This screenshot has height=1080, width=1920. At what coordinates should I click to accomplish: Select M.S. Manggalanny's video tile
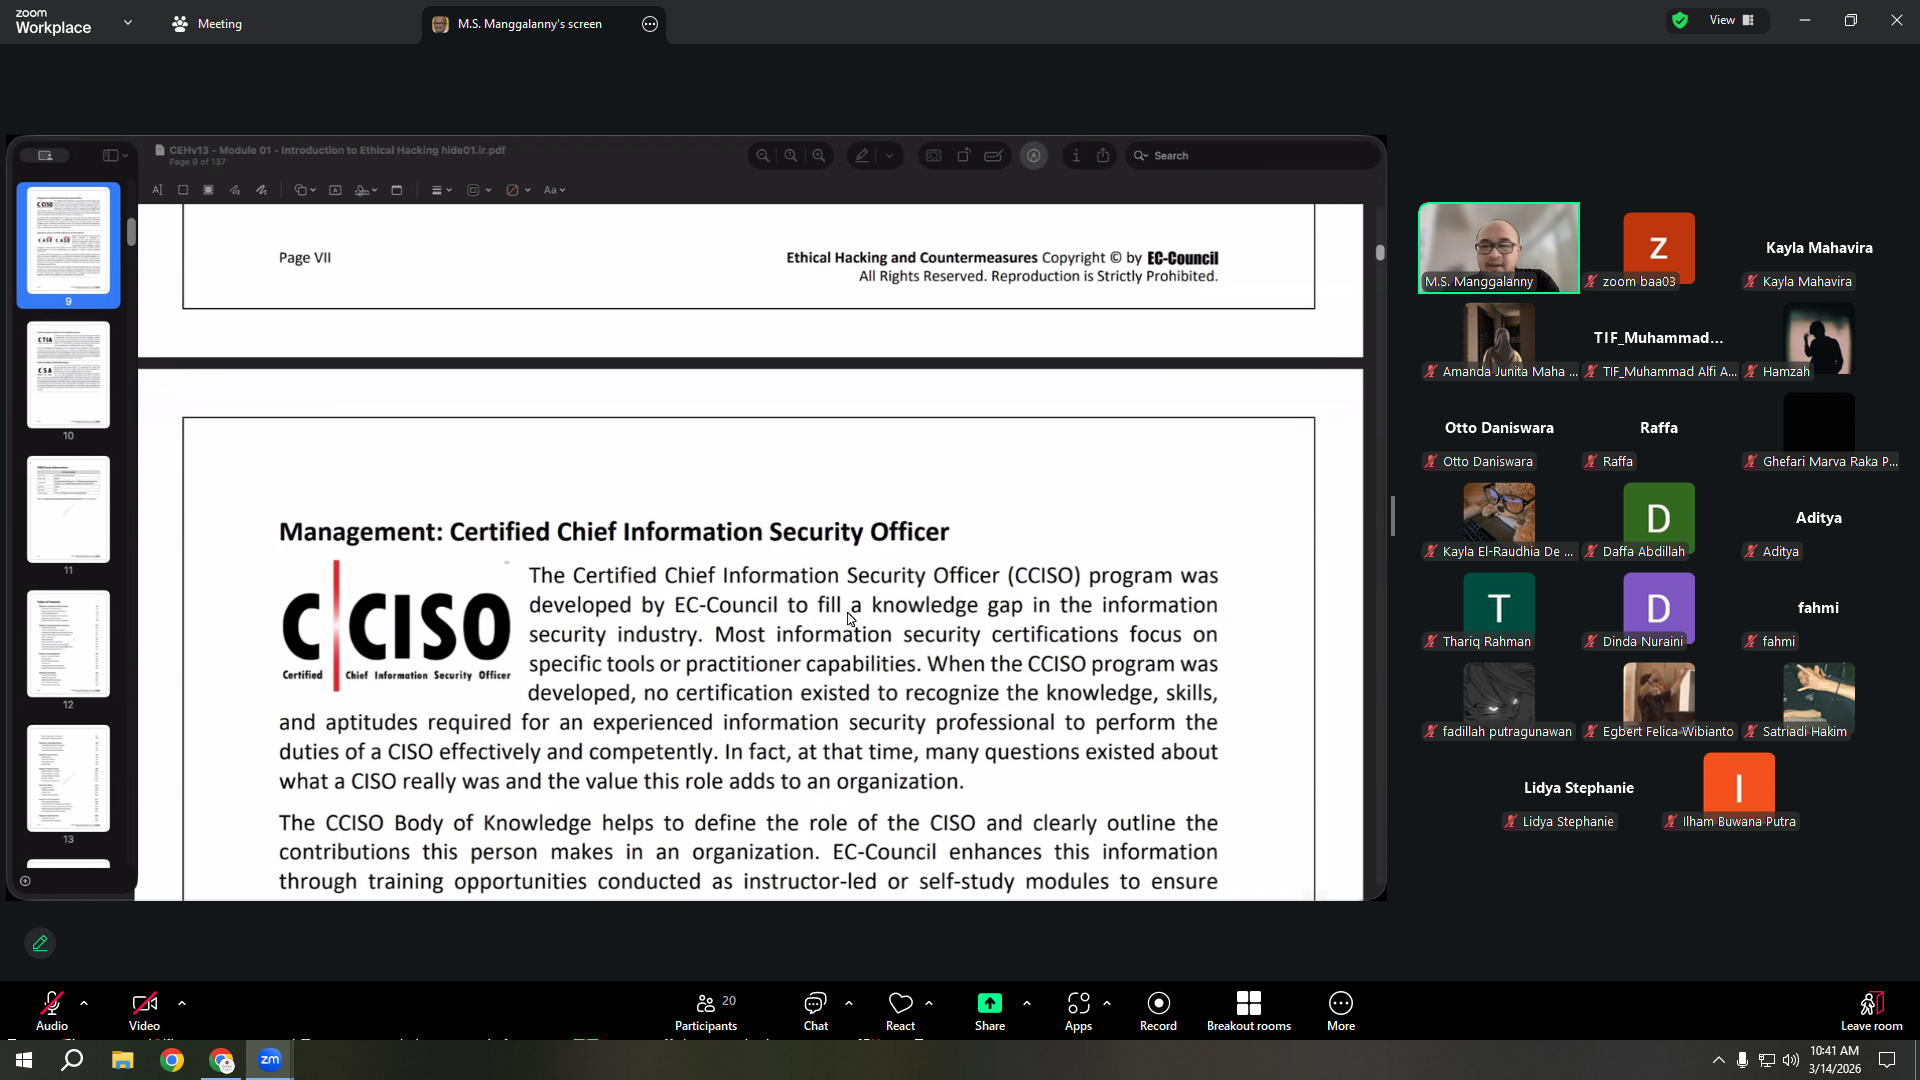[1499, 248]
